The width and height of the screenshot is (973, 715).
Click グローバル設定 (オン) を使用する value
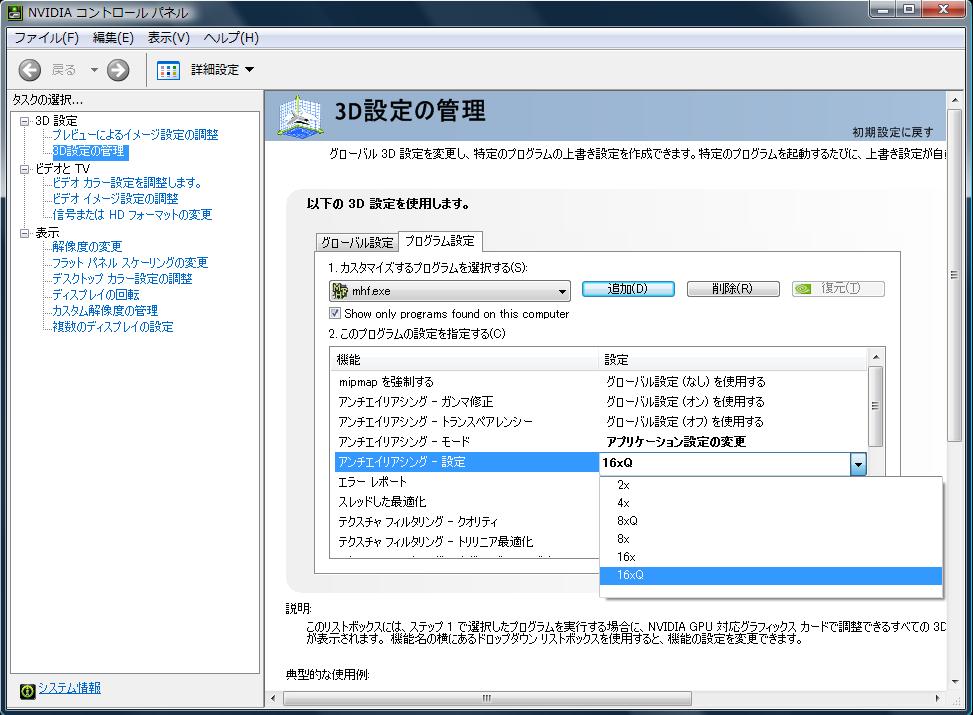(x=686, y=402)
